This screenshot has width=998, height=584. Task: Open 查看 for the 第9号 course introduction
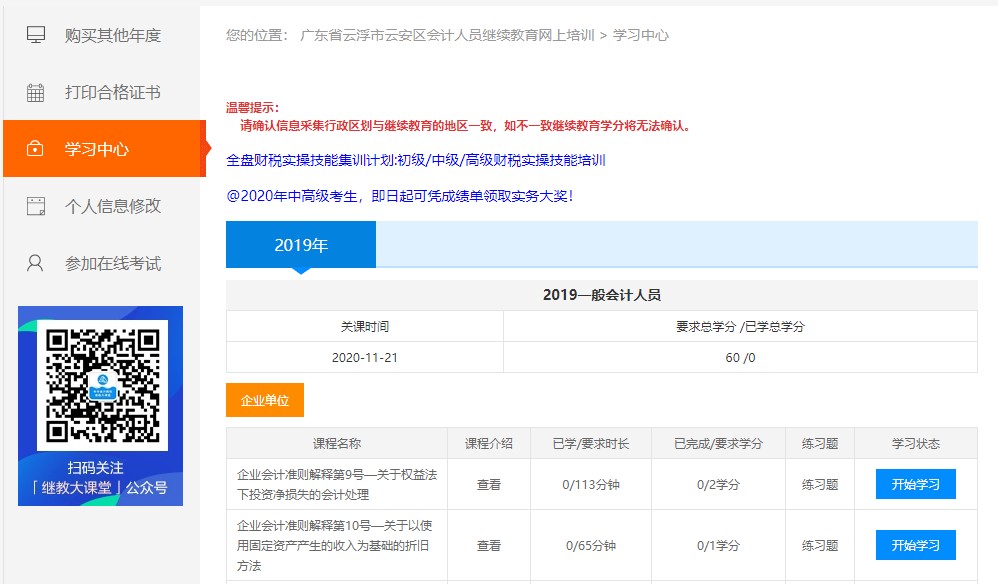tap(488, 485)
